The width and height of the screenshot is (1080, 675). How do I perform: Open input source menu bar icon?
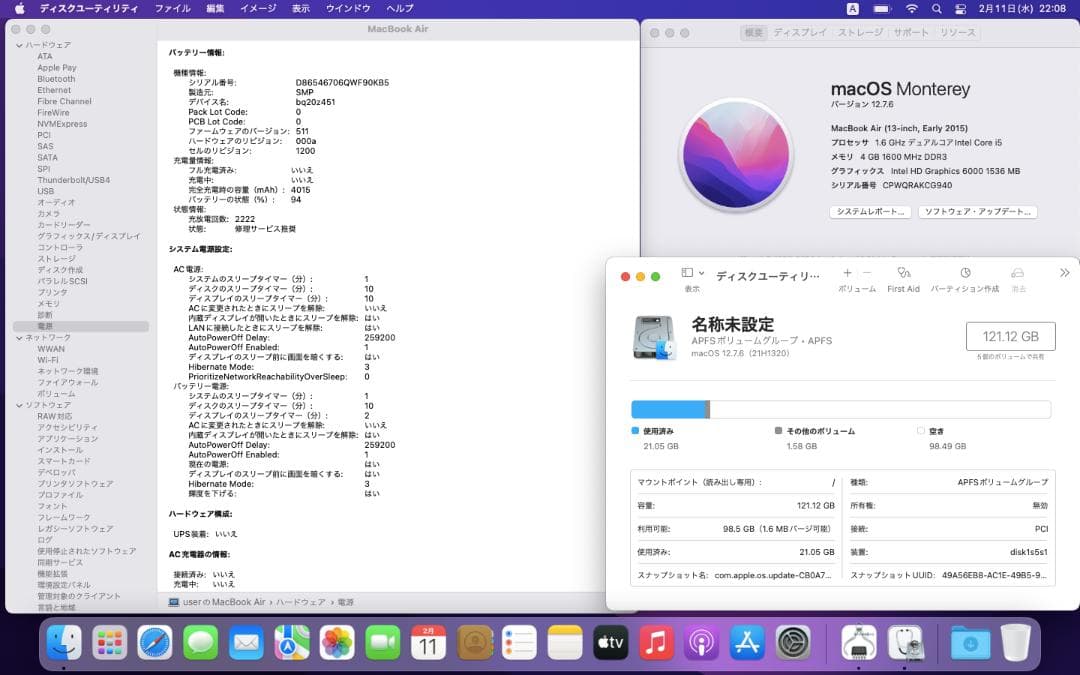[x=853, y=9]
